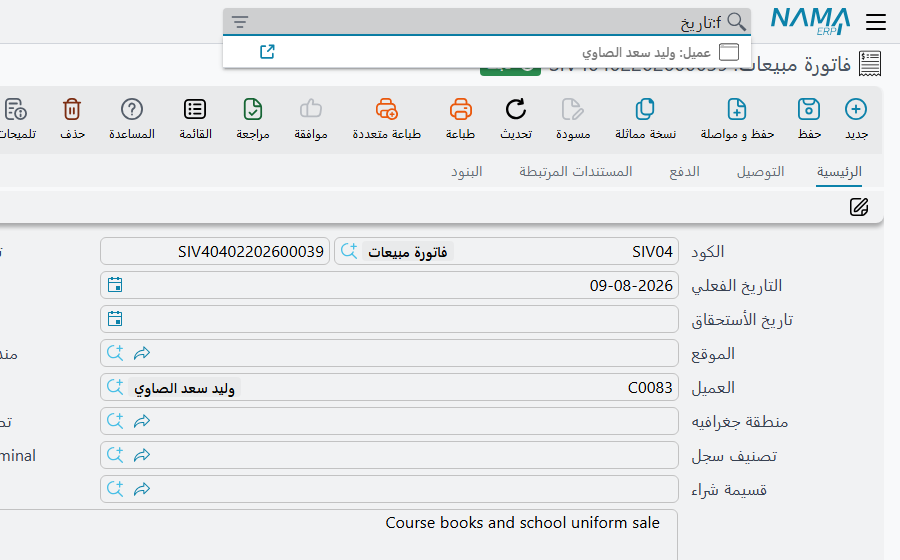Open customer result in new window
900x560 pixels.
pyautogui.click(x=267, y=52)
